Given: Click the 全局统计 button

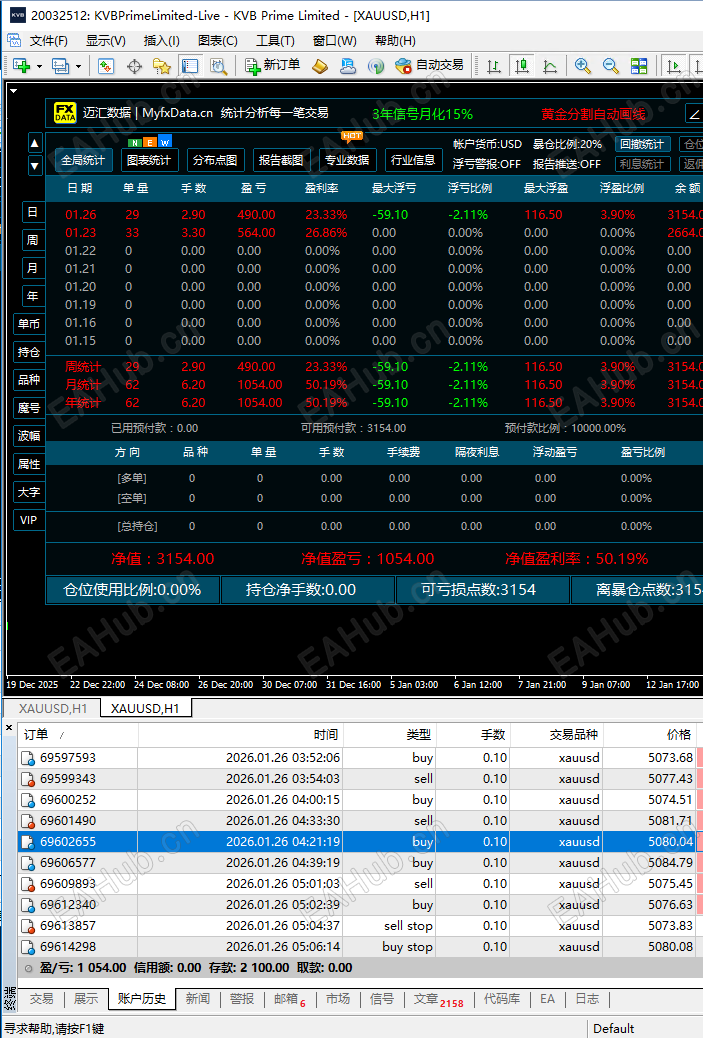Looking at the screenshot, I should 83,160.
